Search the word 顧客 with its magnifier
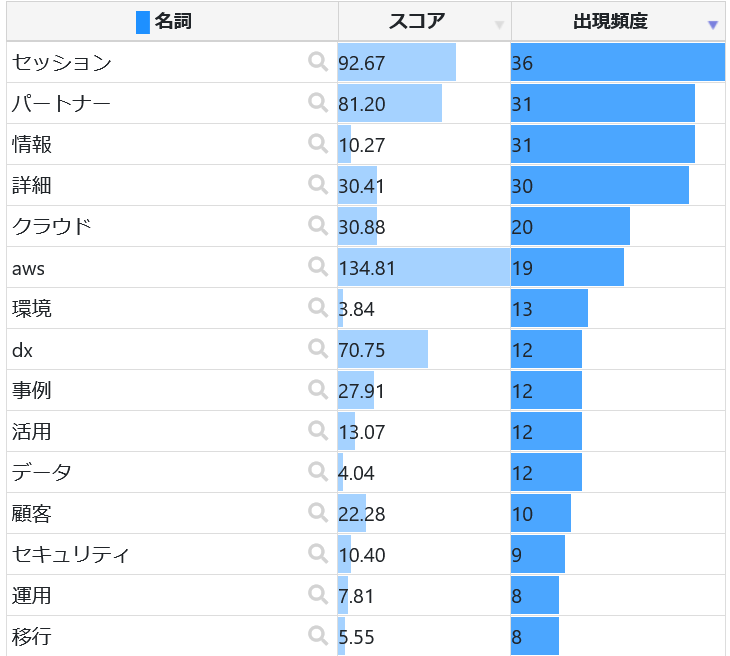Viewport: 730px width, 656px height. (318, 513)
